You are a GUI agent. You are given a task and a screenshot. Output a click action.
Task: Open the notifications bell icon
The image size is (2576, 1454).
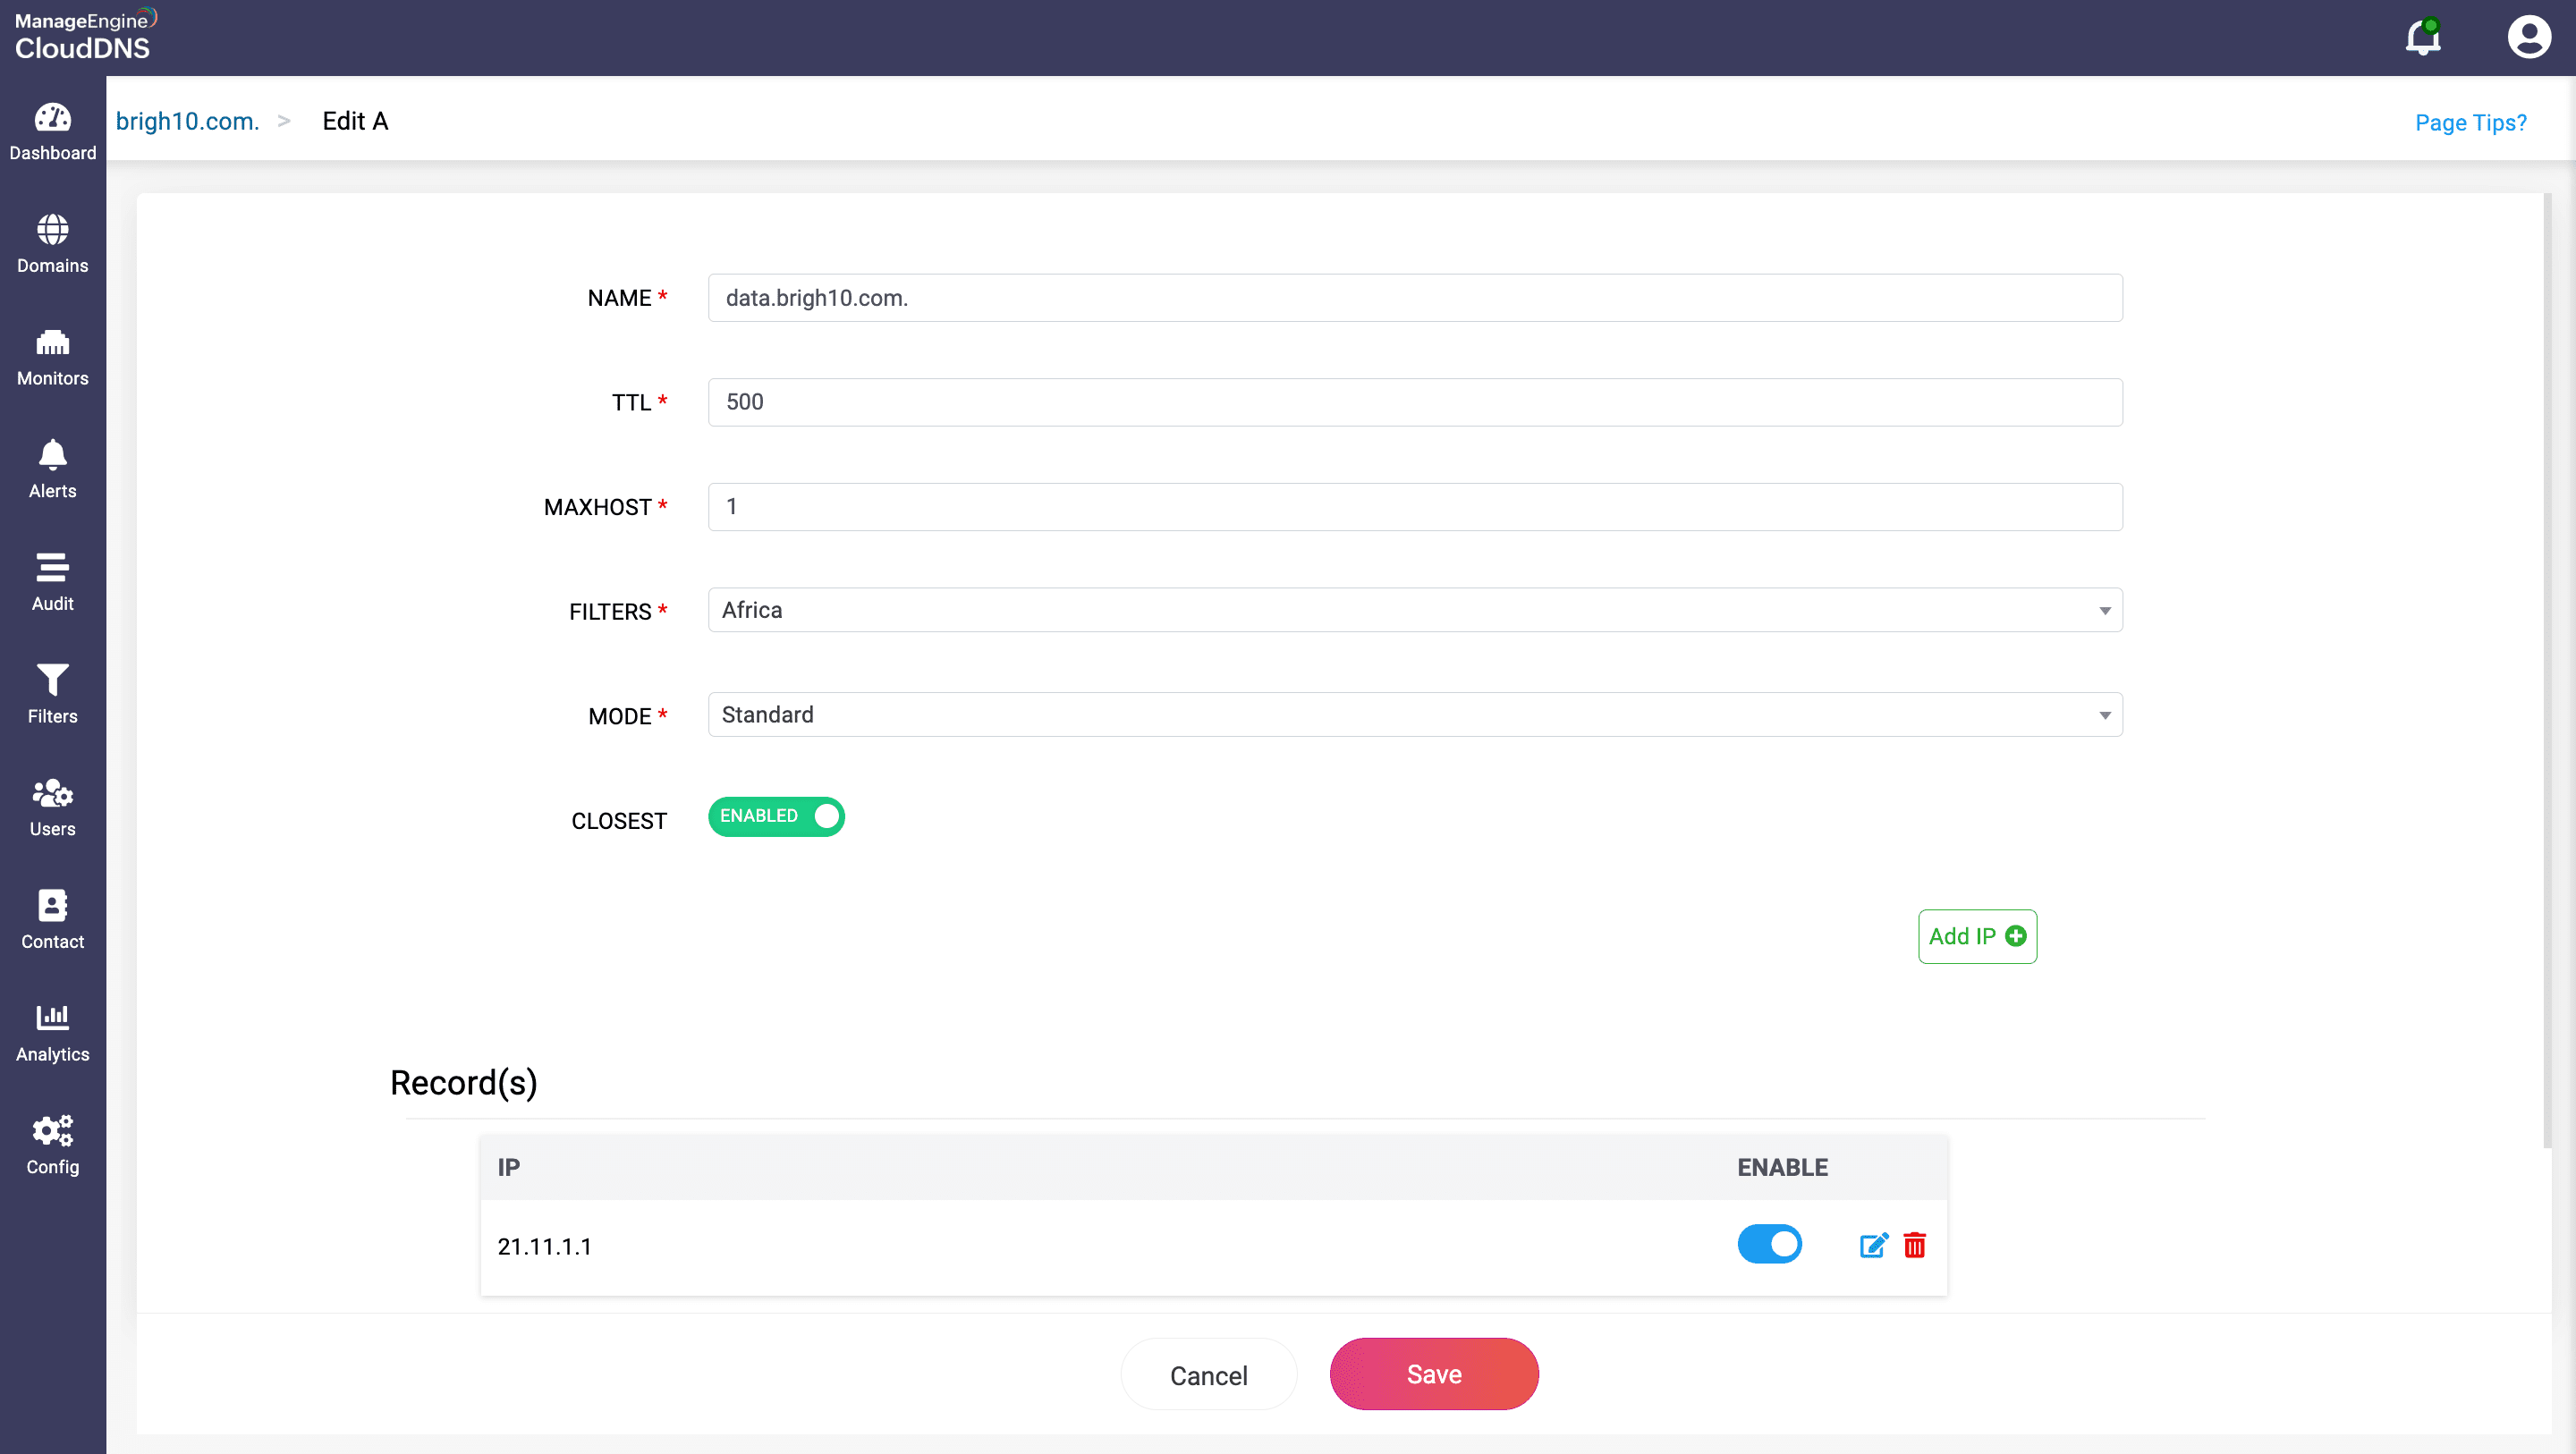click(x=2422, y=38)
